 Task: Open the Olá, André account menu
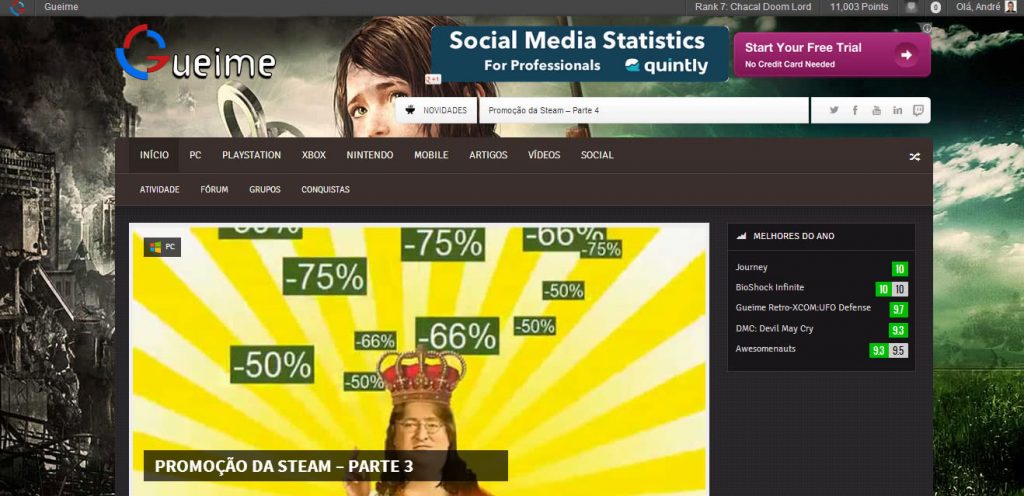(978, 7)
